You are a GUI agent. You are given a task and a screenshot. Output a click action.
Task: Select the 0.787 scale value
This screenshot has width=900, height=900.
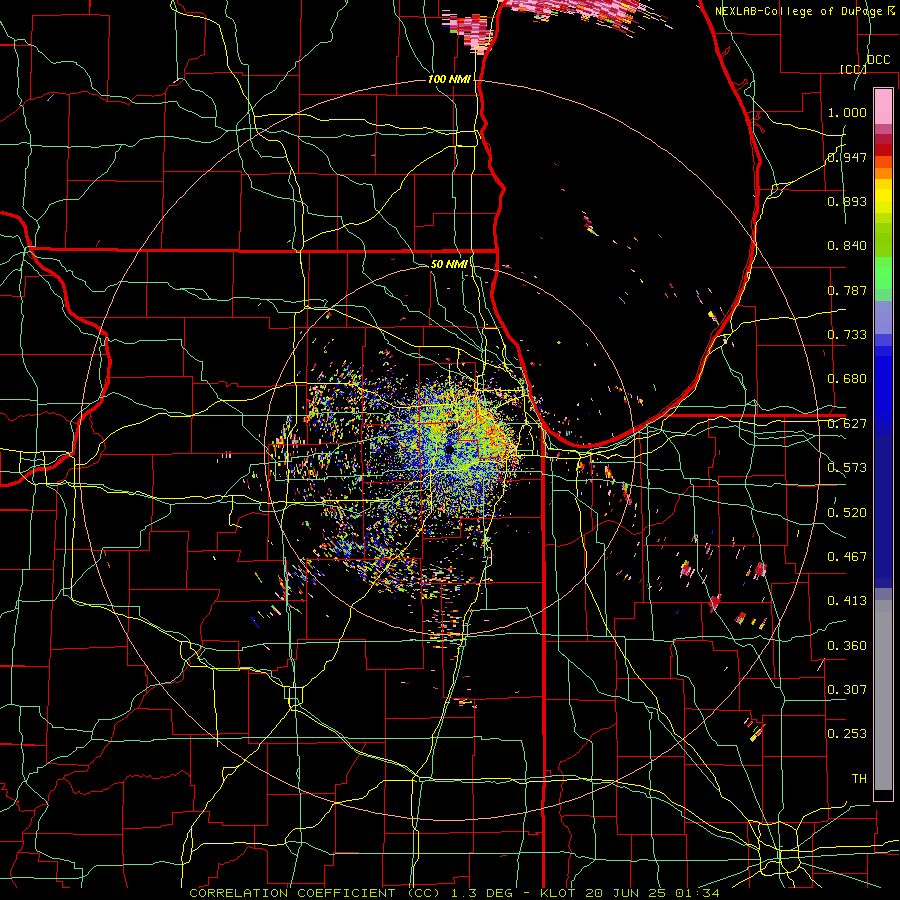pyautogui.click(x=847, y=290)
